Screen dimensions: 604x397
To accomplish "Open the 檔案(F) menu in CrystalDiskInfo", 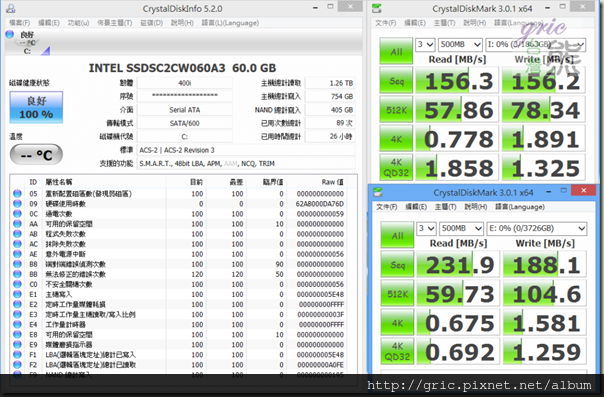I will tap(19, 23).
